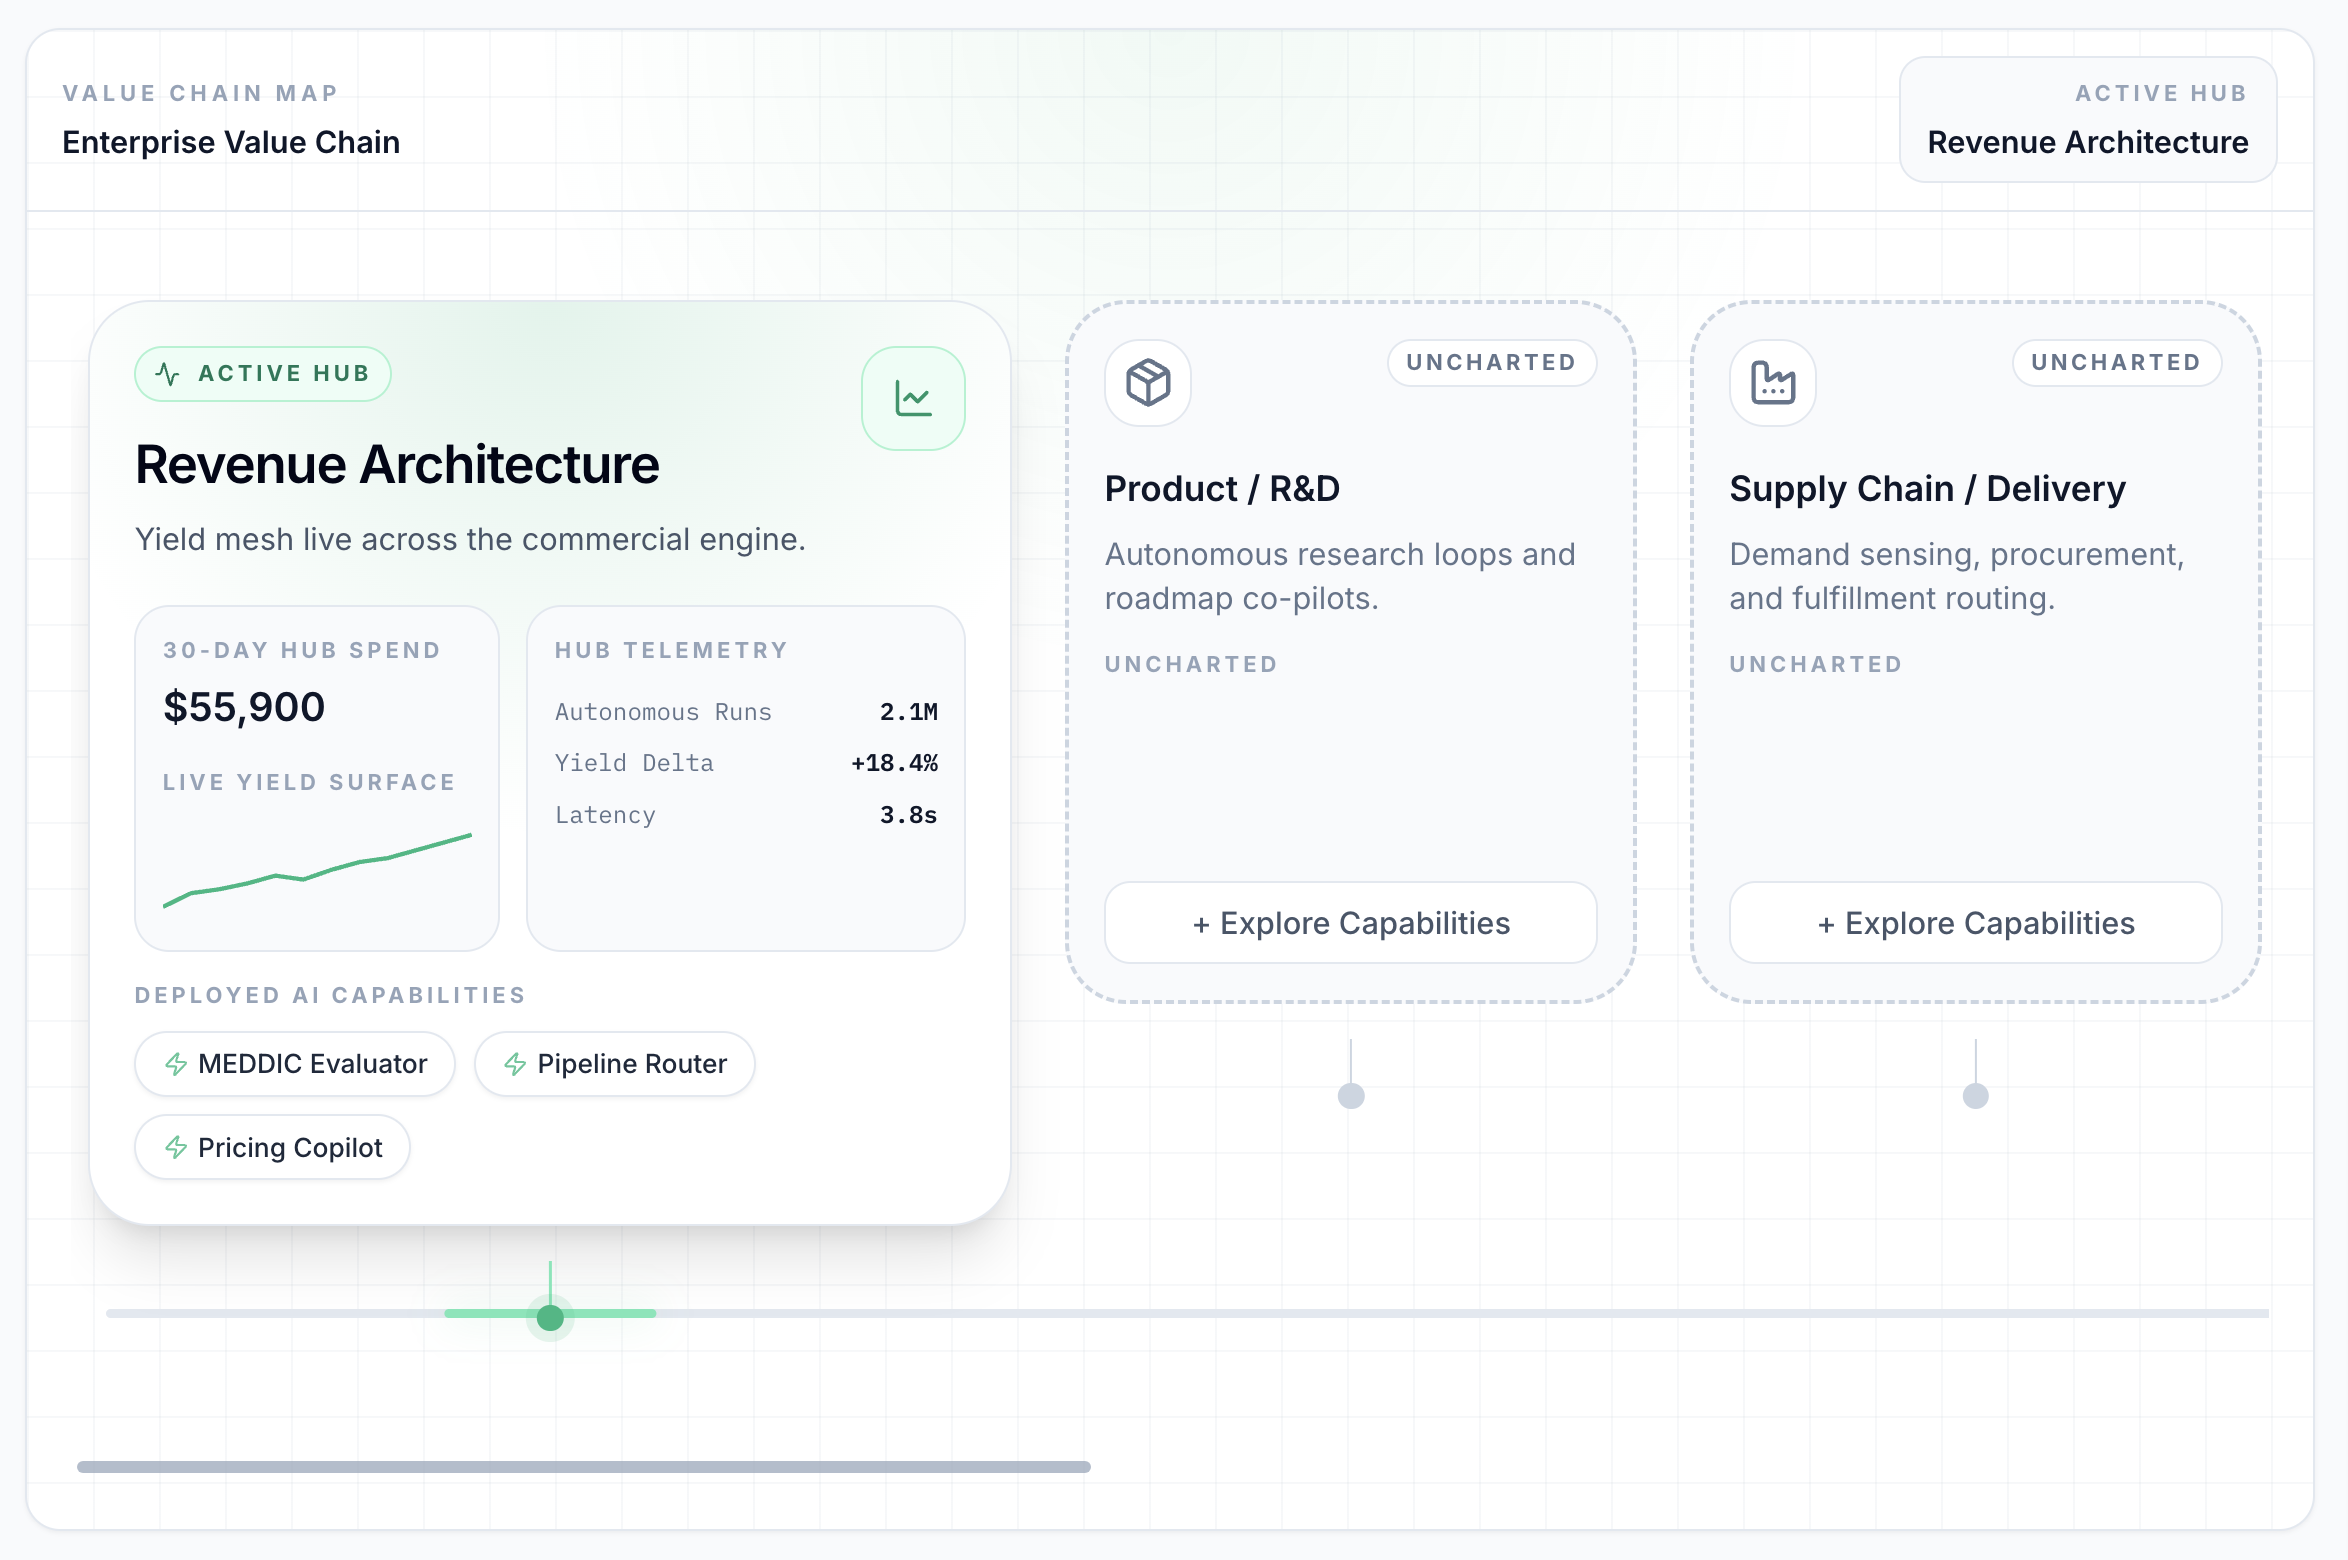Click the Latency 3.8s value
The image size is (2348, 1560).
908,815
